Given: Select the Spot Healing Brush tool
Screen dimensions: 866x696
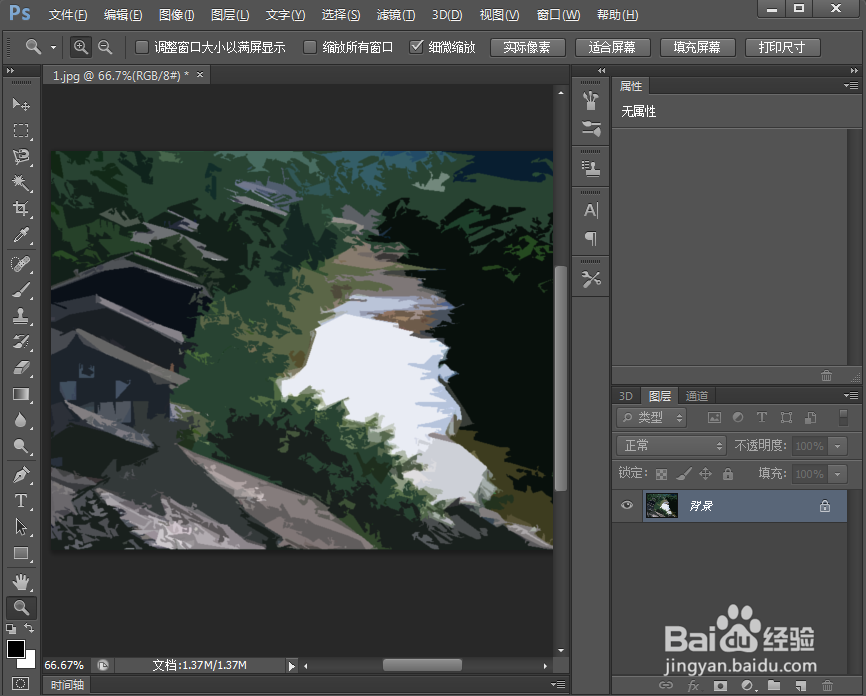Looking at the screenshot, I should pos(21,264).
